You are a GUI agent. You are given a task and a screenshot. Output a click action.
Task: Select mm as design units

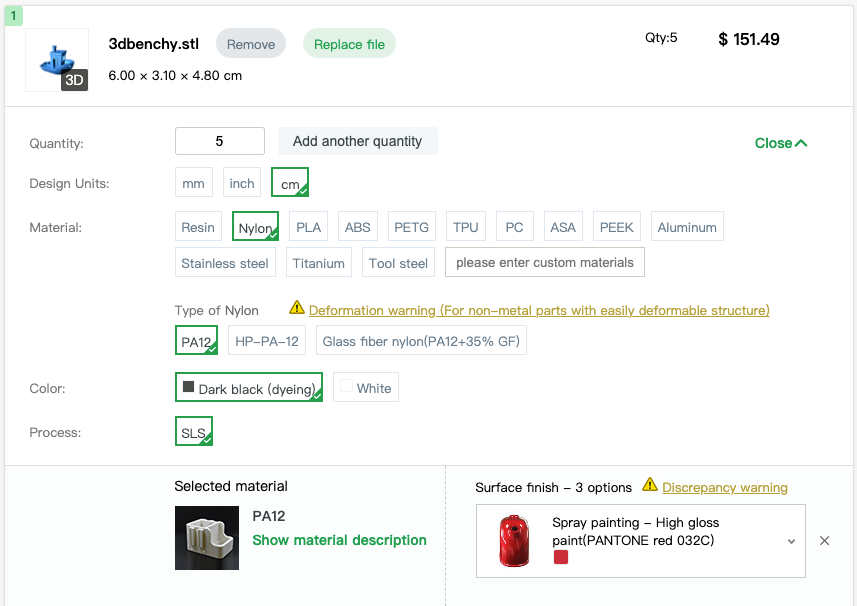(x=193, y=183)
